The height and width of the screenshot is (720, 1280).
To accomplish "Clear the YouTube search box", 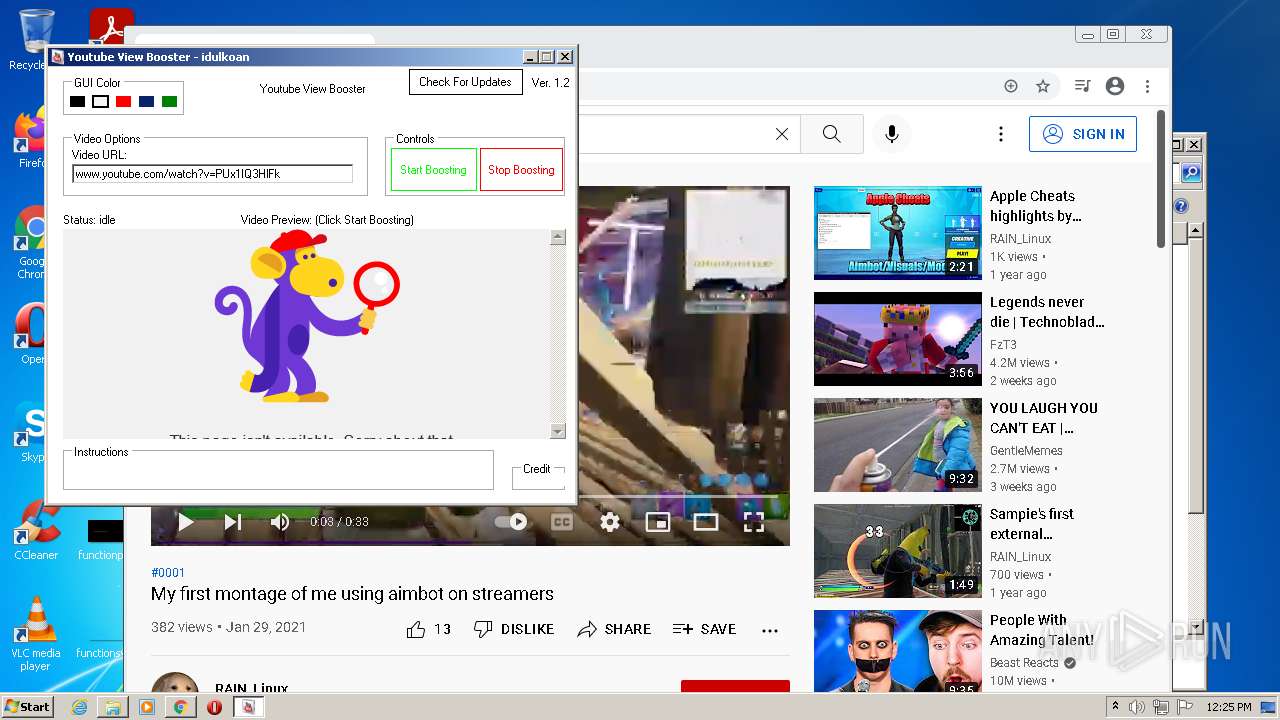I will tap(782, 134).
